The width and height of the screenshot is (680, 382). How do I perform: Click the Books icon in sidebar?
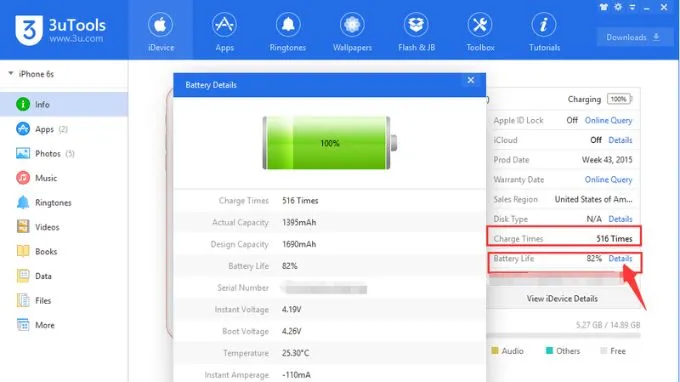23,251
